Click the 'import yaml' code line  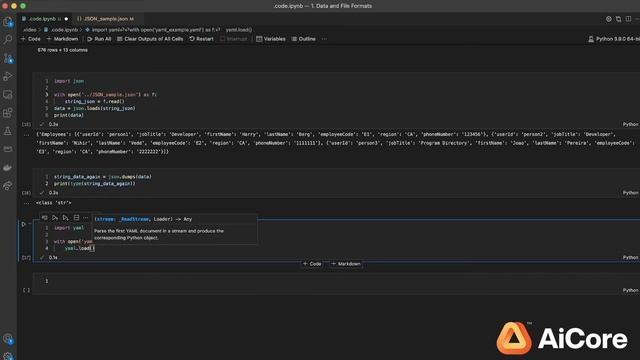click(x=69, y=228)
